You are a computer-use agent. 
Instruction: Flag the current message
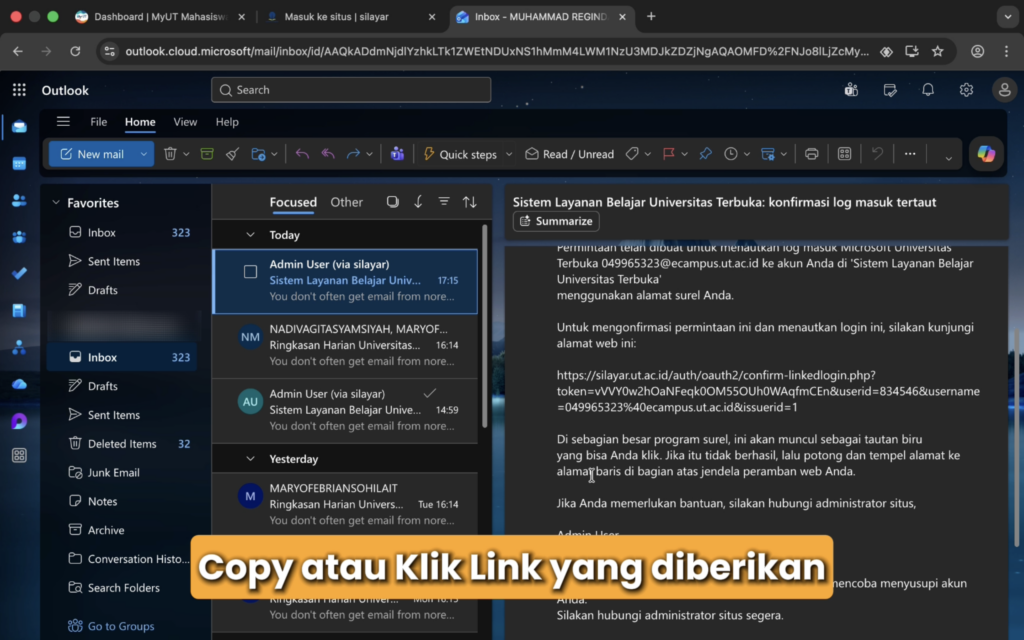(666, 153)
